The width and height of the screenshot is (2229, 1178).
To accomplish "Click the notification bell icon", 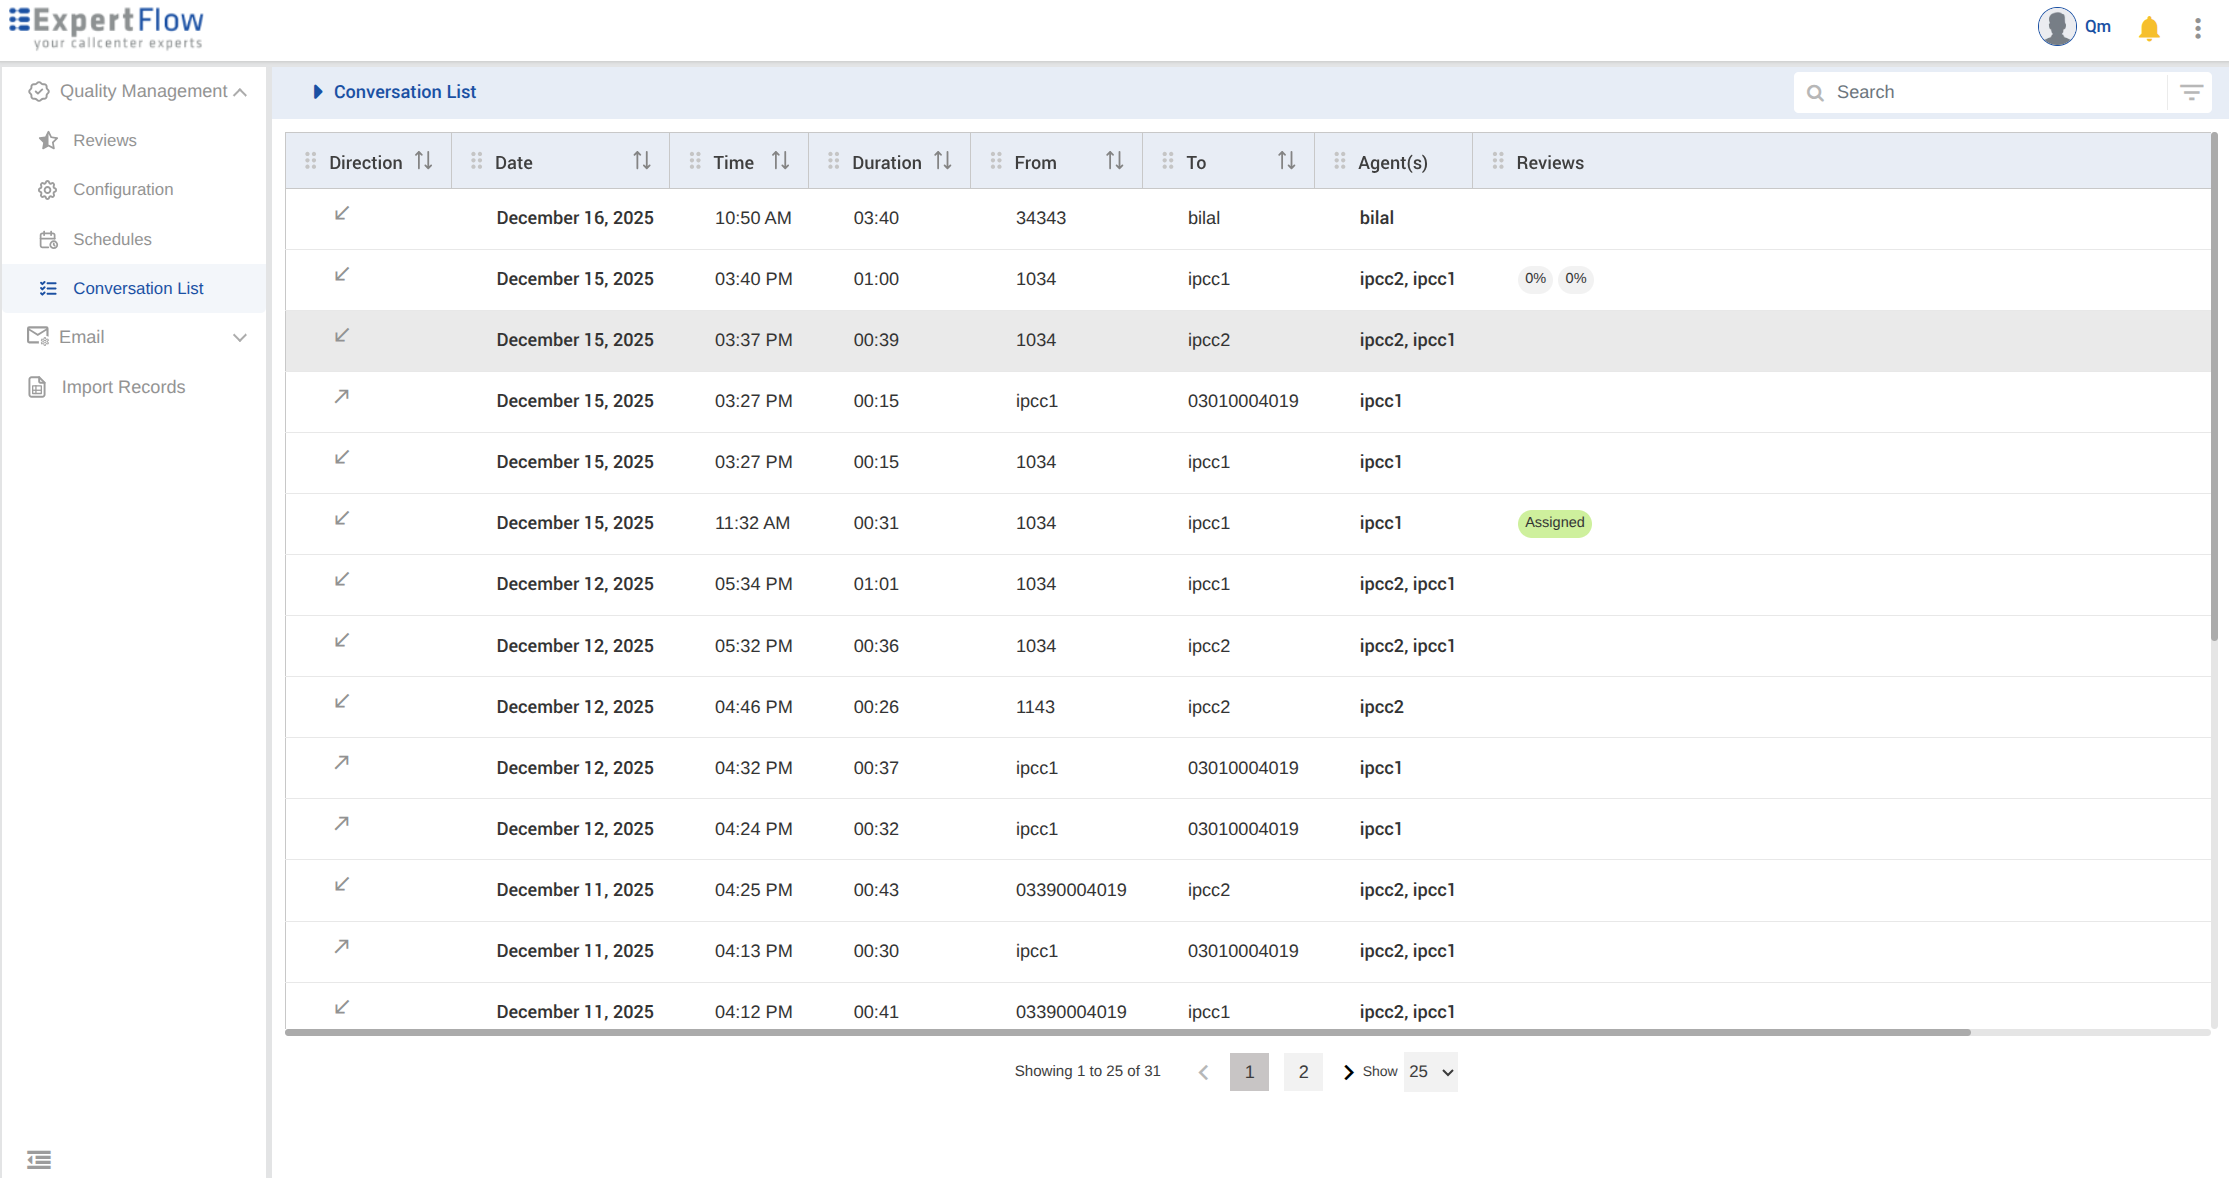I will (x=2148, y=28).
